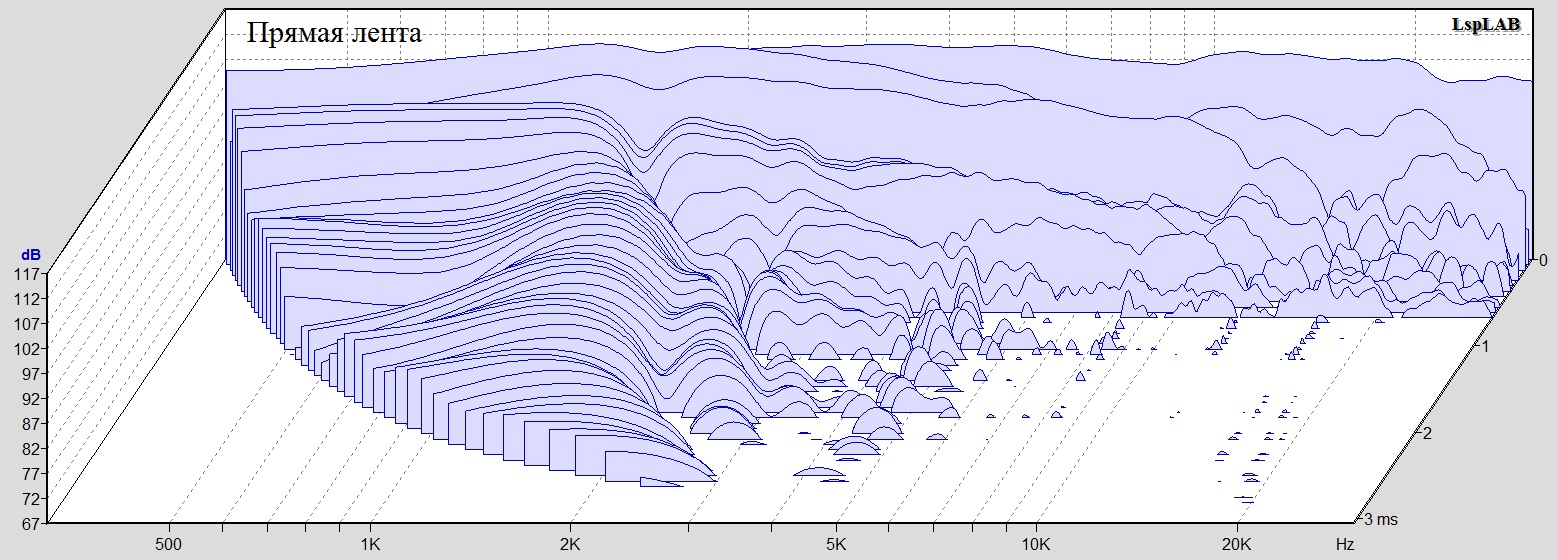Viewport: 1557px width, 560px height.
Task: Click the 97 dB axis value
Action: tap(32, 373)
